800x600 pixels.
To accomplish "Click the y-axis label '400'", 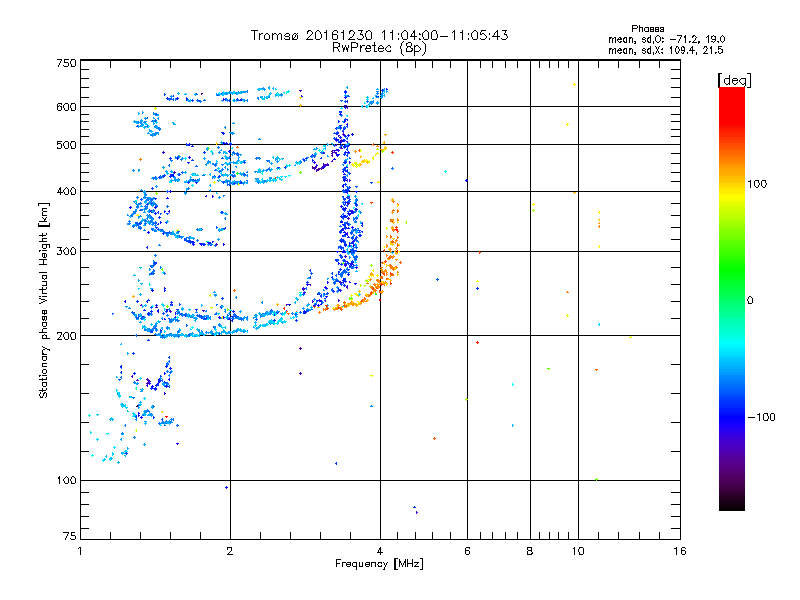I will 66,191.
